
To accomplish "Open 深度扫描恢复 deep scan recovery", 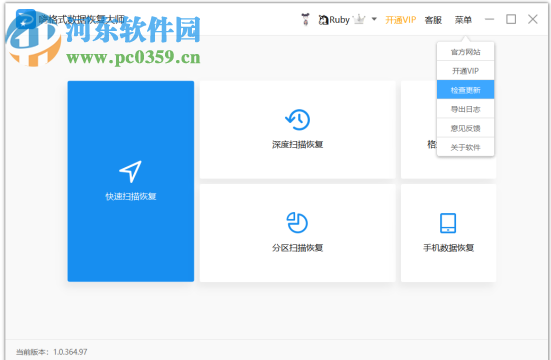I will [x=297, y=130].
